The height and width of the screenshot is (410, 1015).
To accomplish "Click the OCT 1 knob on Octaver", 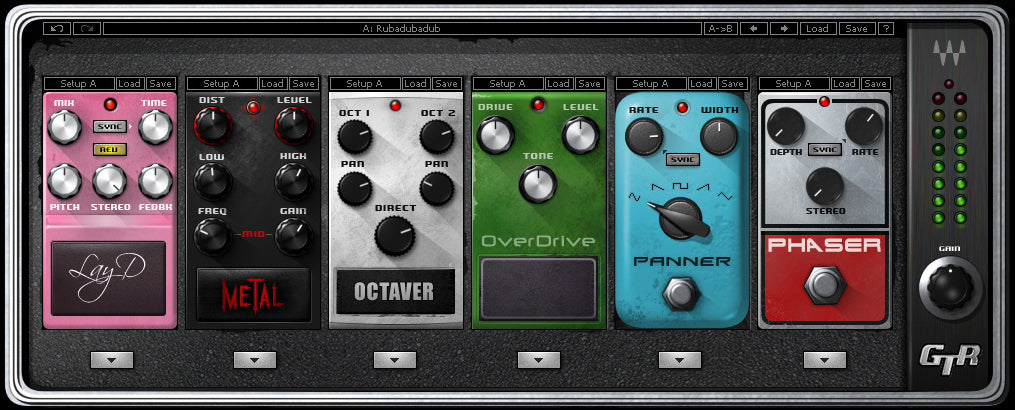I will pyautogui.click(x=355, y=137).
